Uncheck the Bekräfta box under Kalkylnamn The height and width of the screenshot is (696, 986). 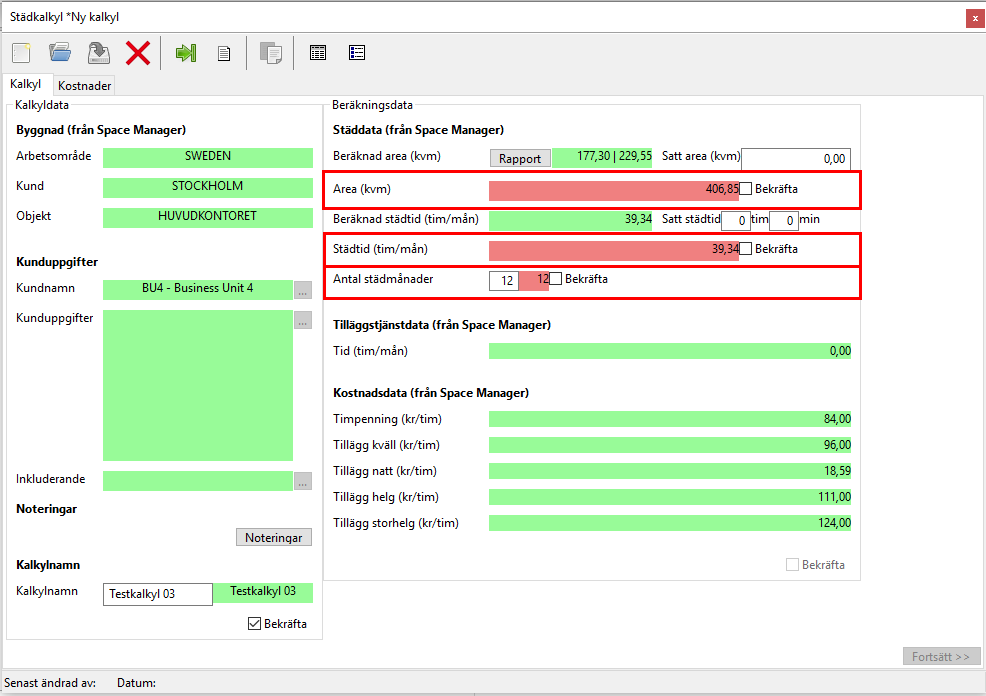pos(254,624)
